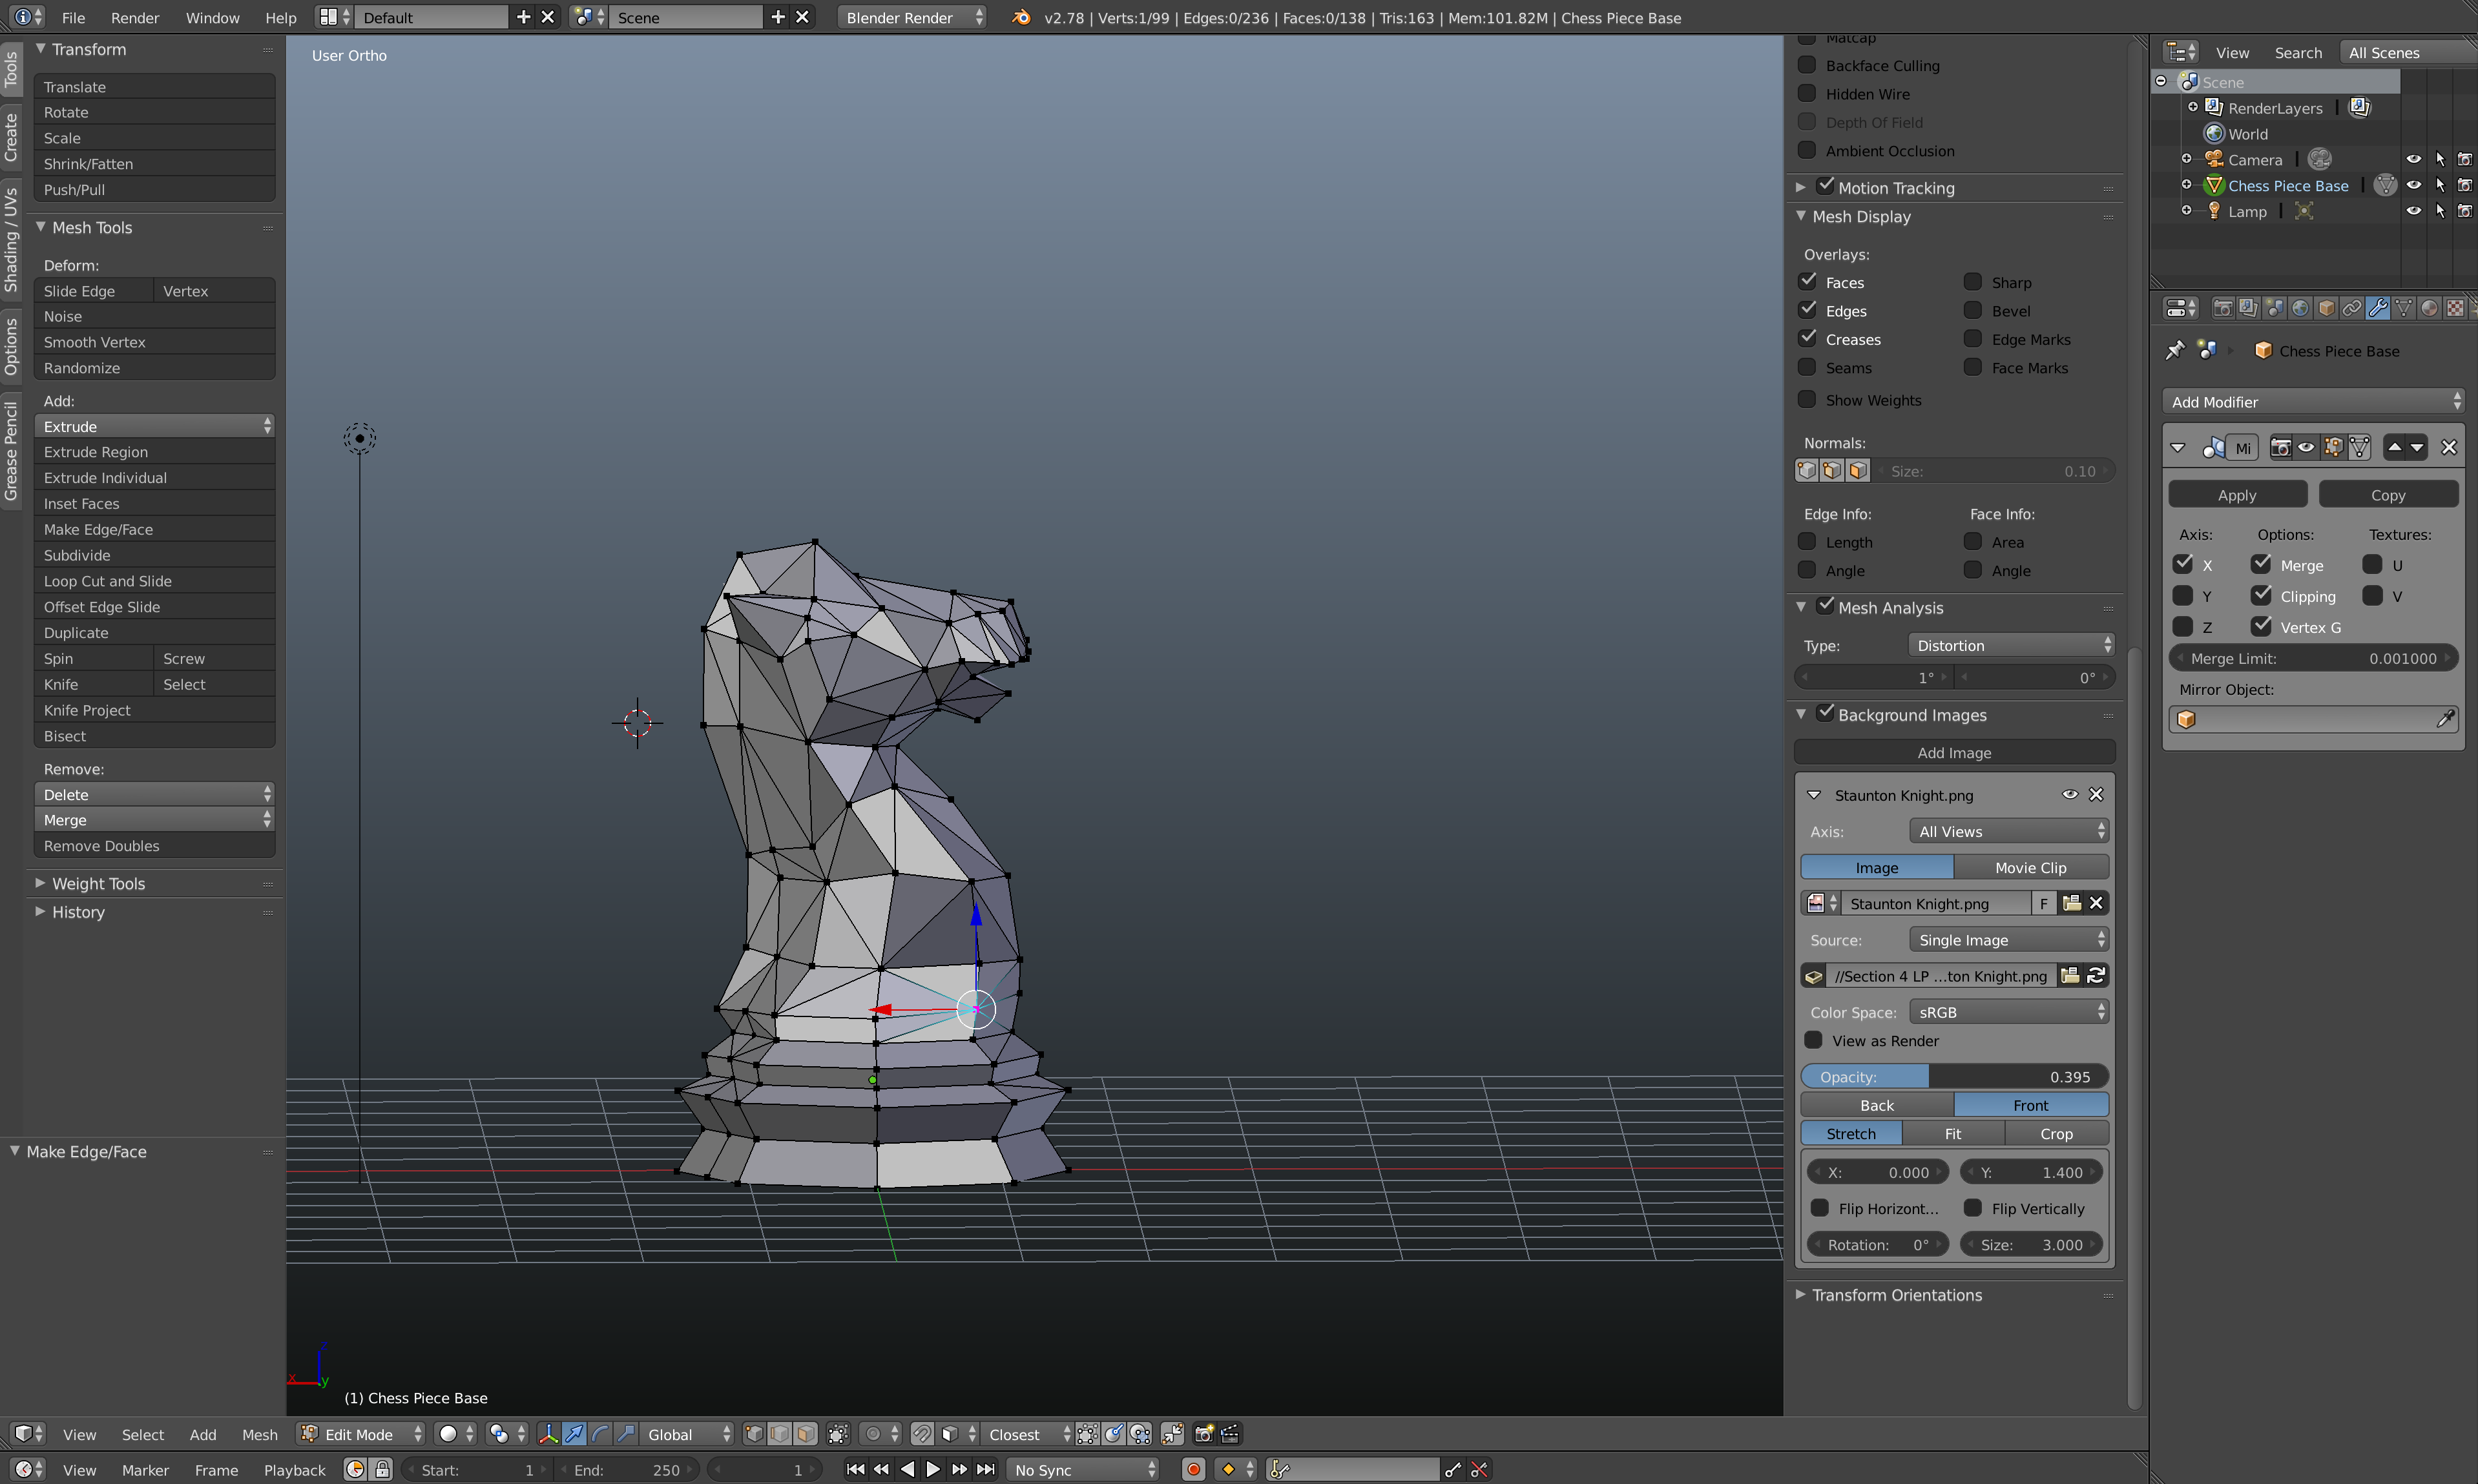
Task: Open the sRGB Color Space dropdown
Action: click(2009, 1012)
